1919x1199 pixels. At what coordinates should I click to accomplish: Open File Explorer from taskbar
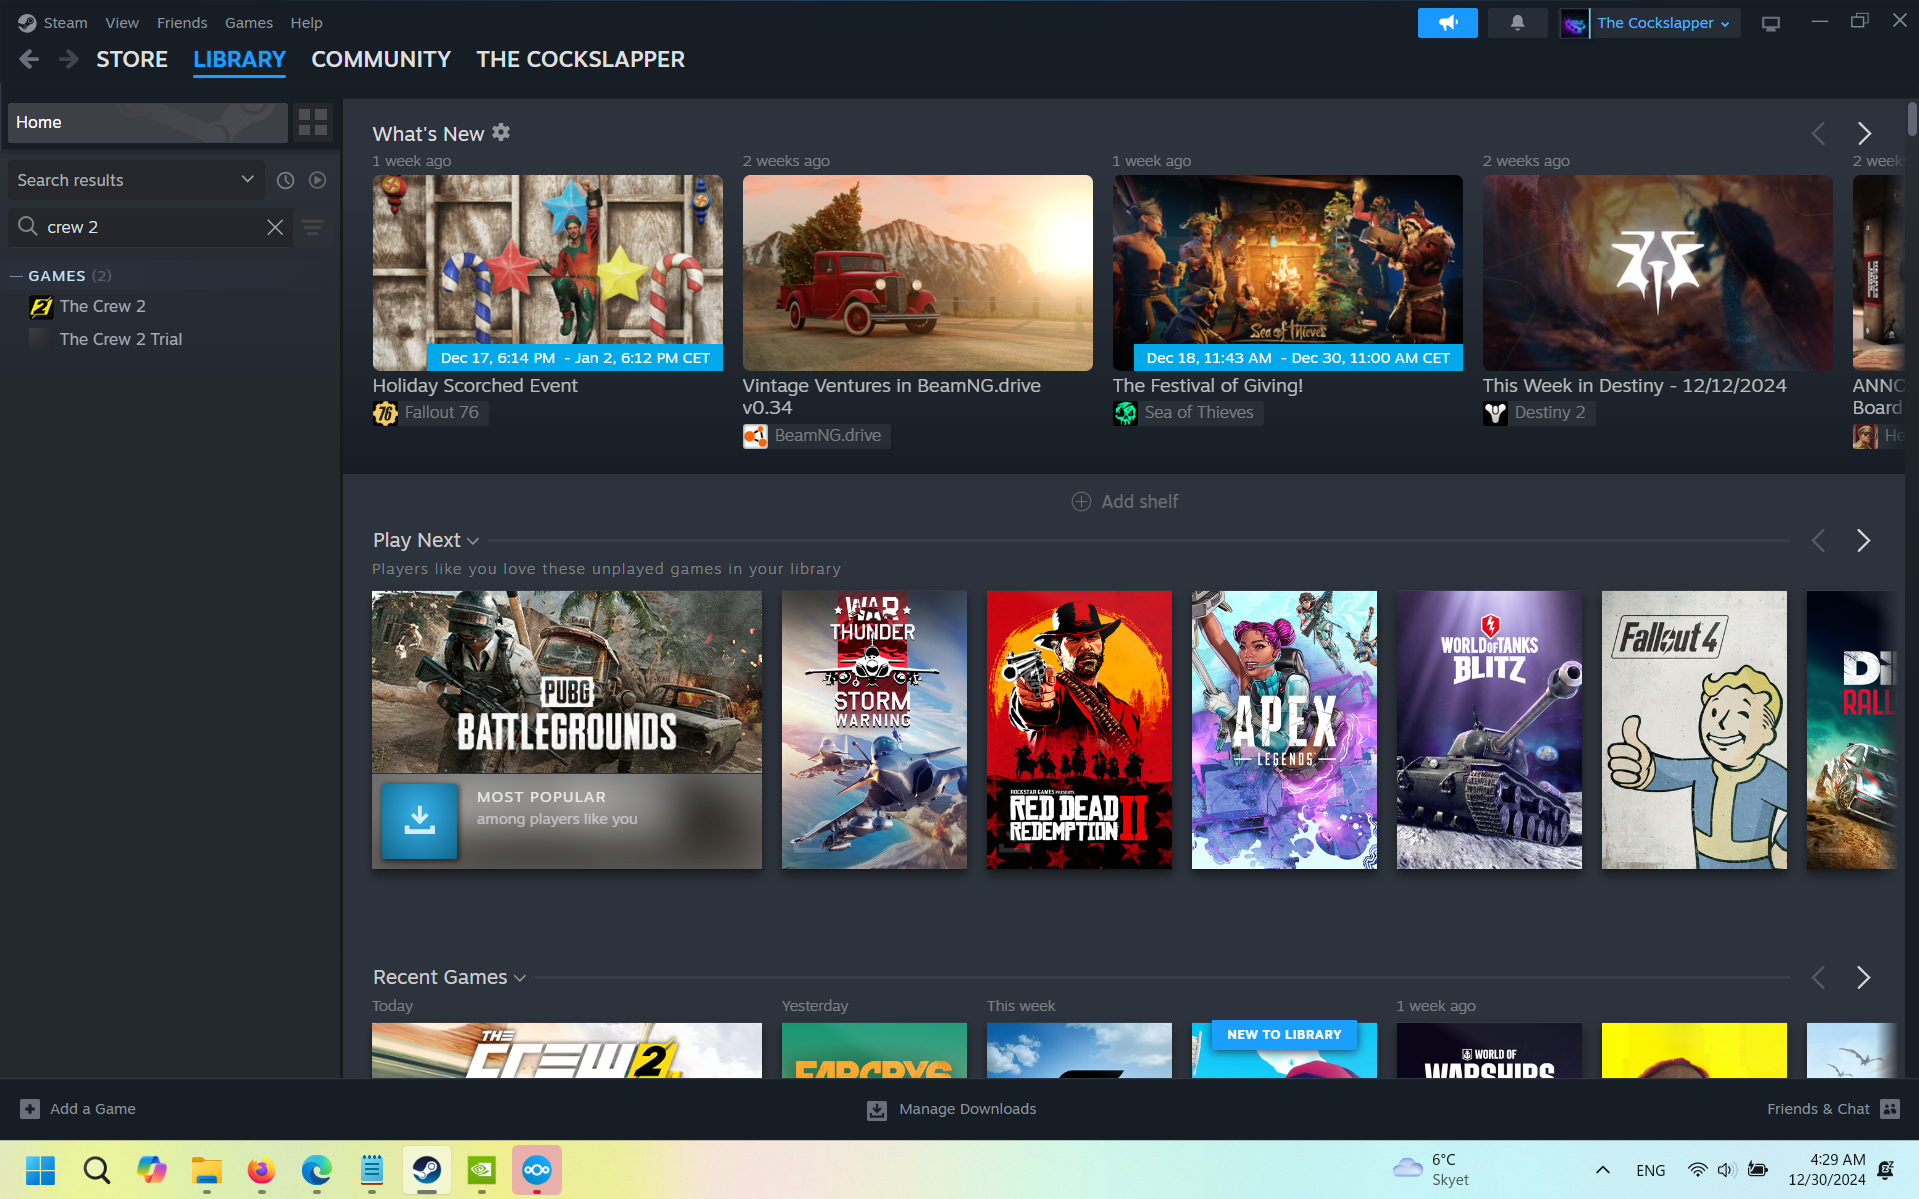coord(207,1170)
